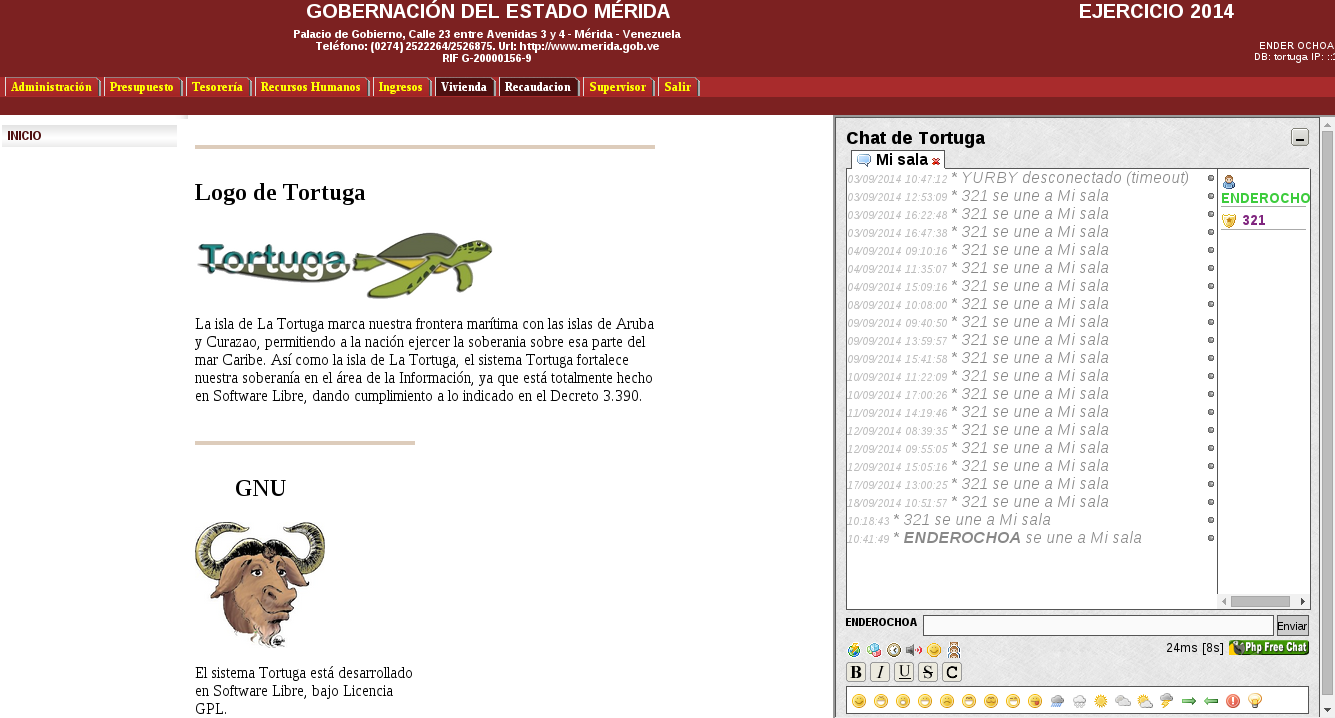Toggle the smiley panel with the face icon

point(934,650)
